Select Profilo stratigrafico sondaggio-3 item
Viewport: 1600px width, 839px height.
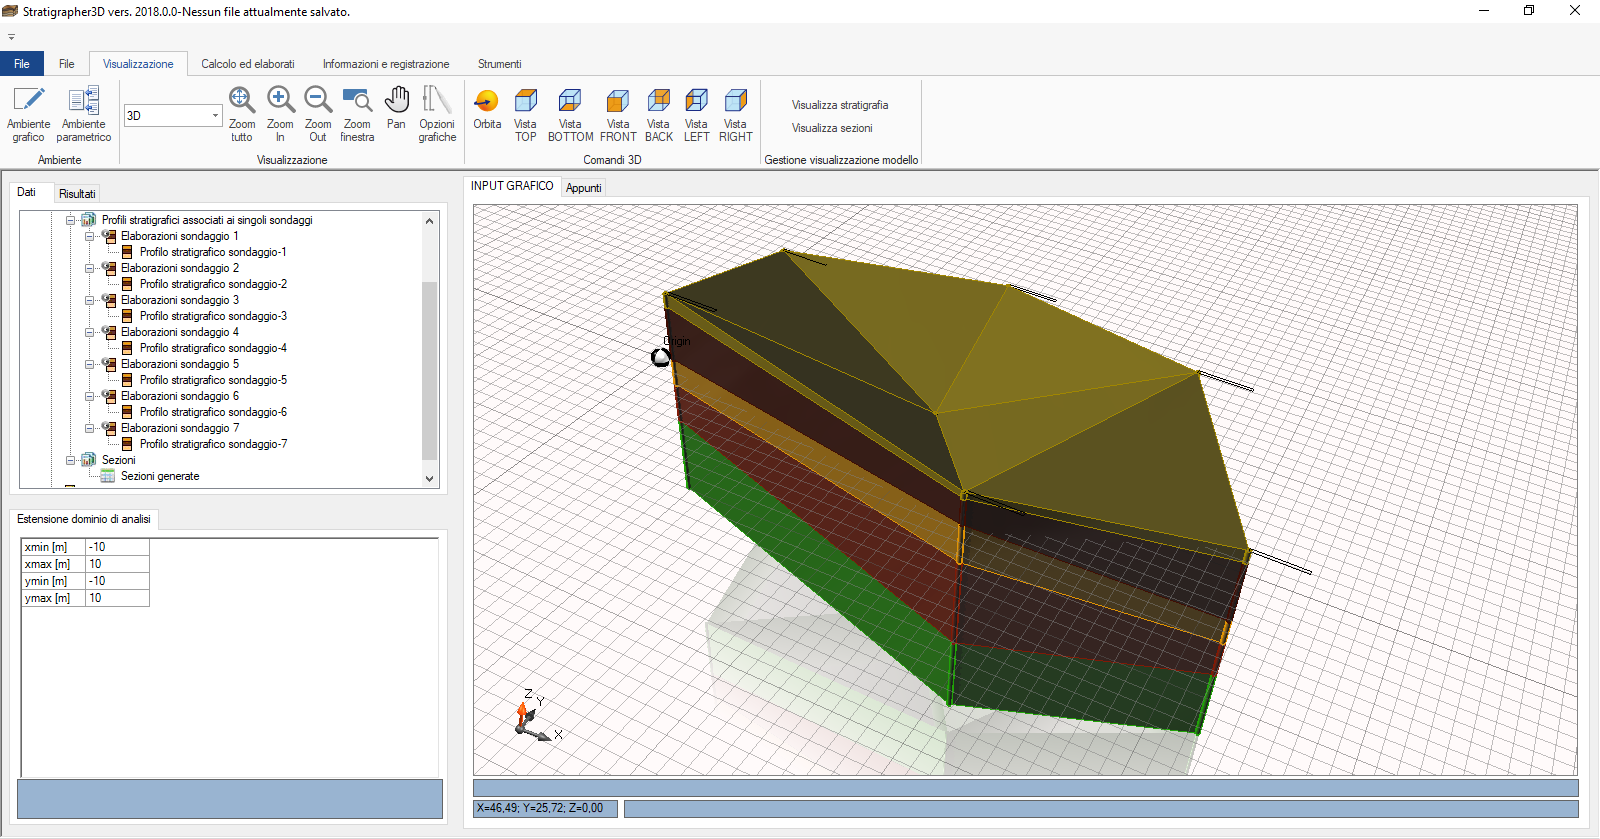tap(213, 316)
